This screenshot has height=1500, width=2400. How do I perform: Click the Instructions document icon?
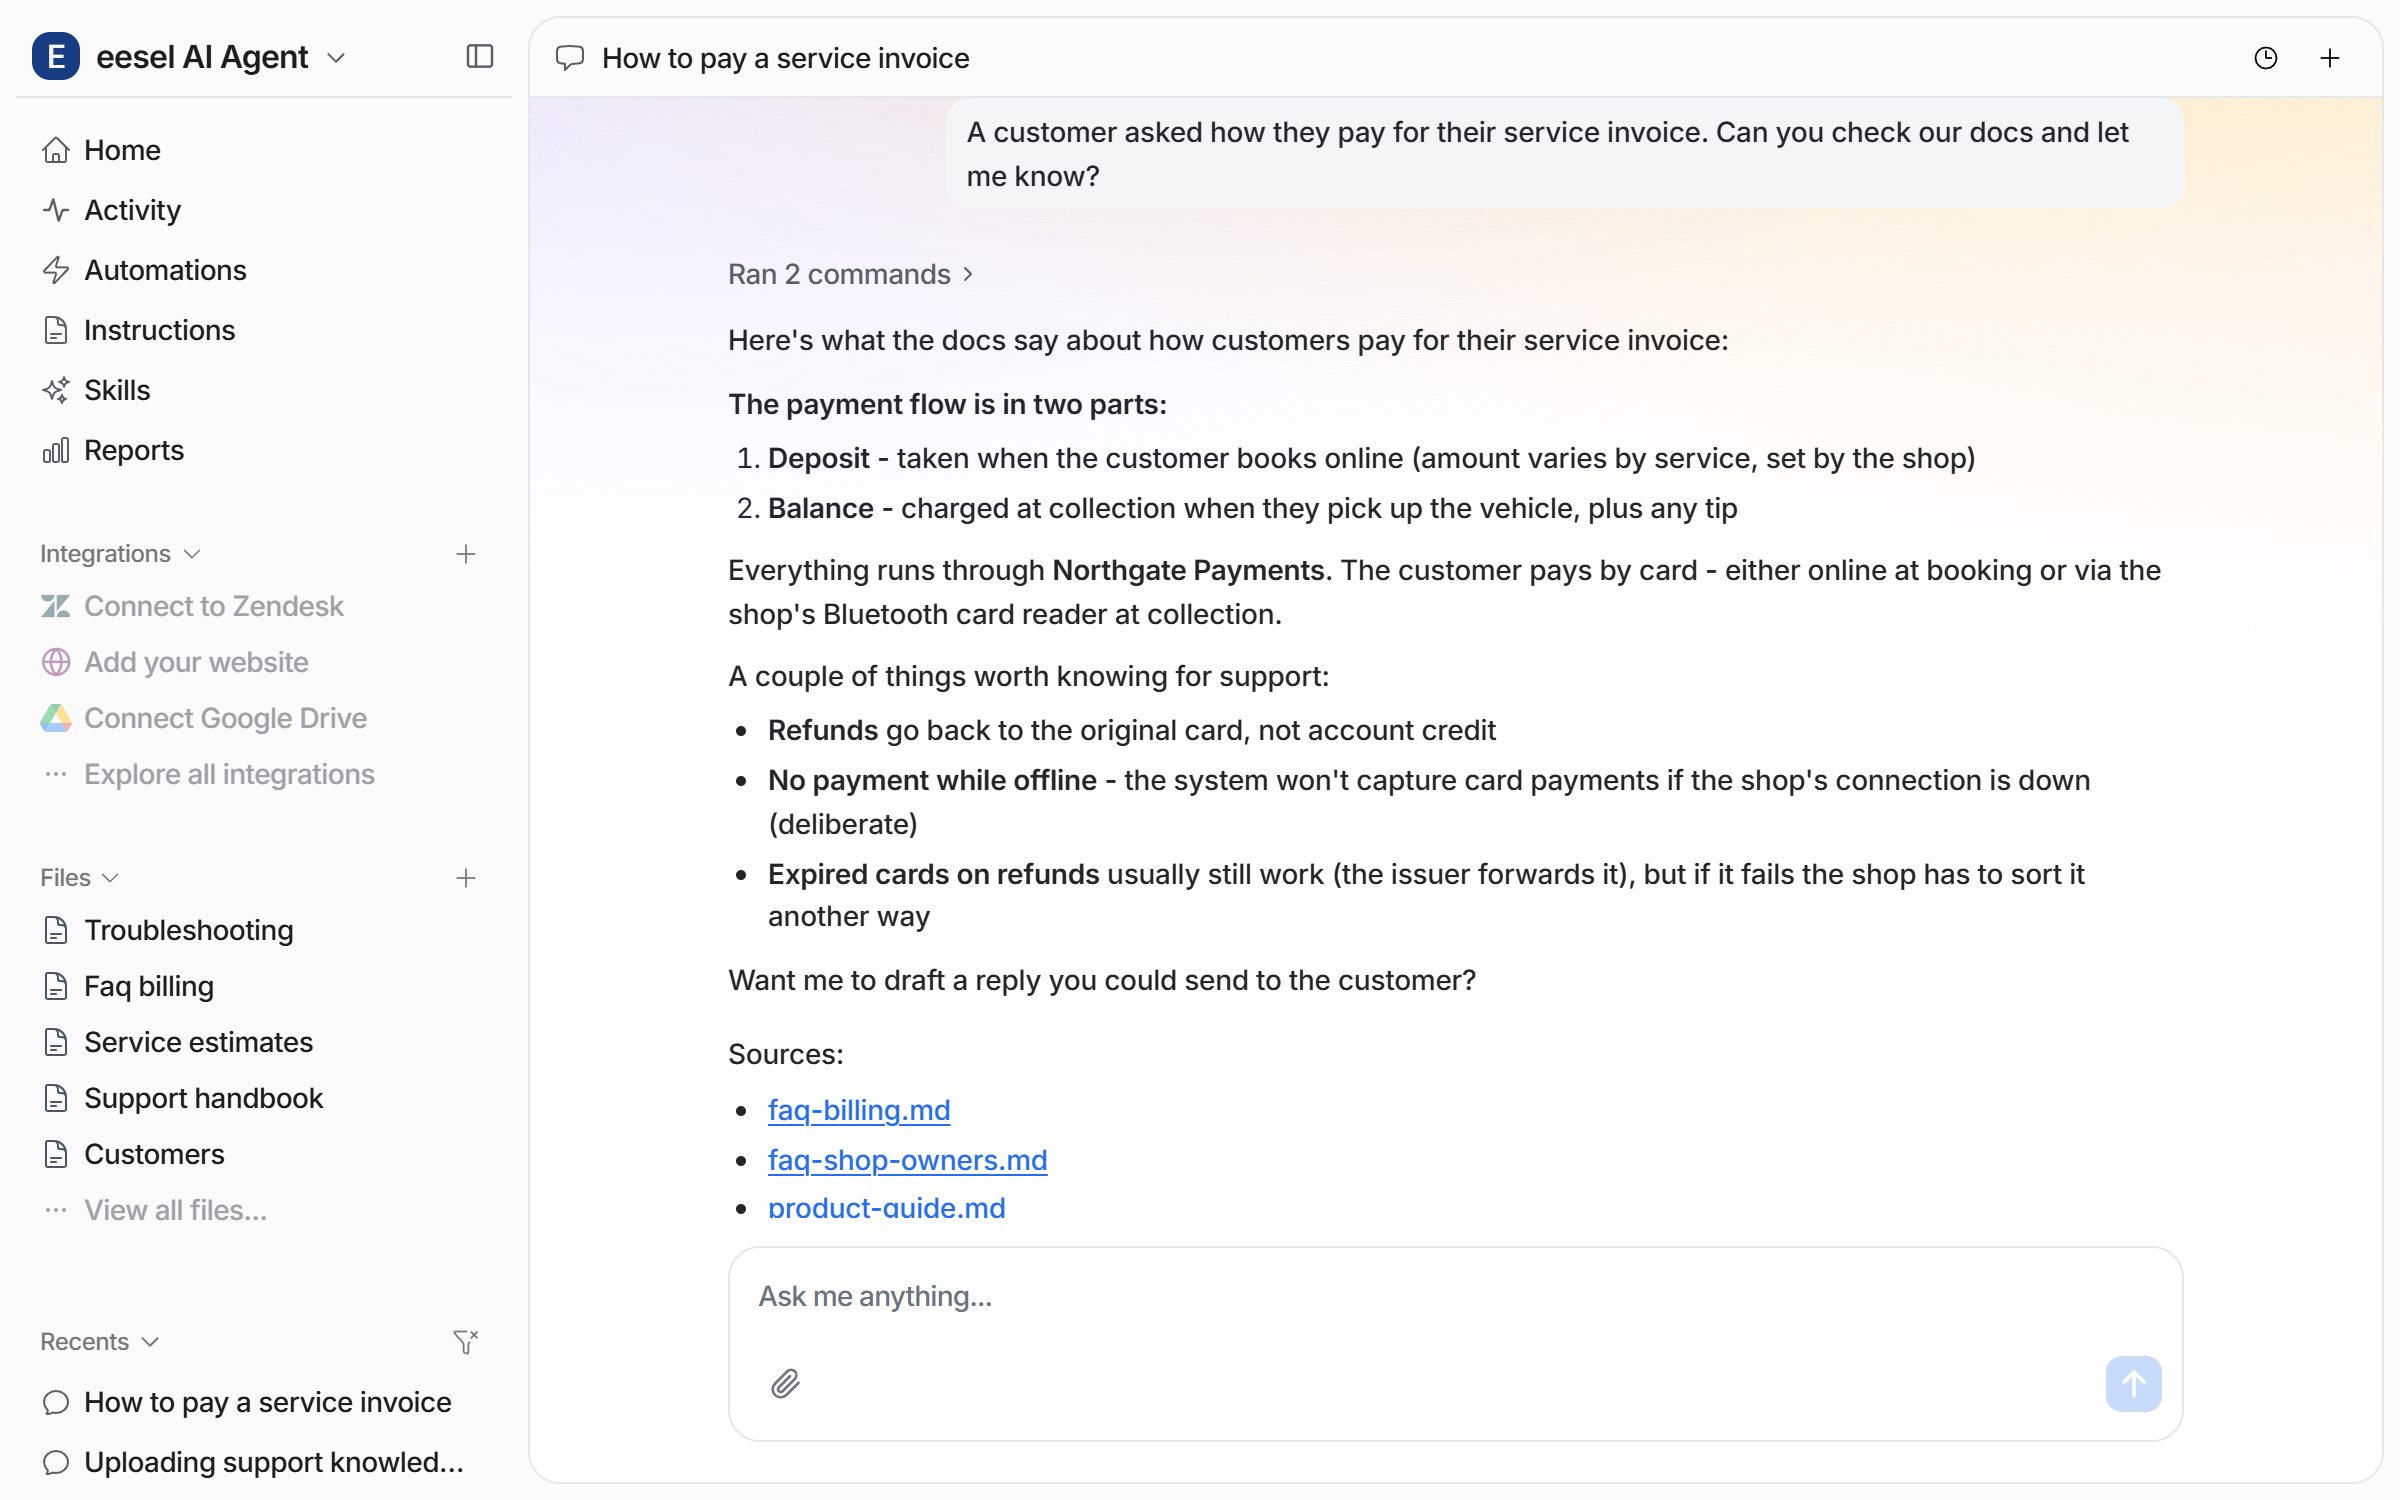pyautogui.click(x=56, y=330)
